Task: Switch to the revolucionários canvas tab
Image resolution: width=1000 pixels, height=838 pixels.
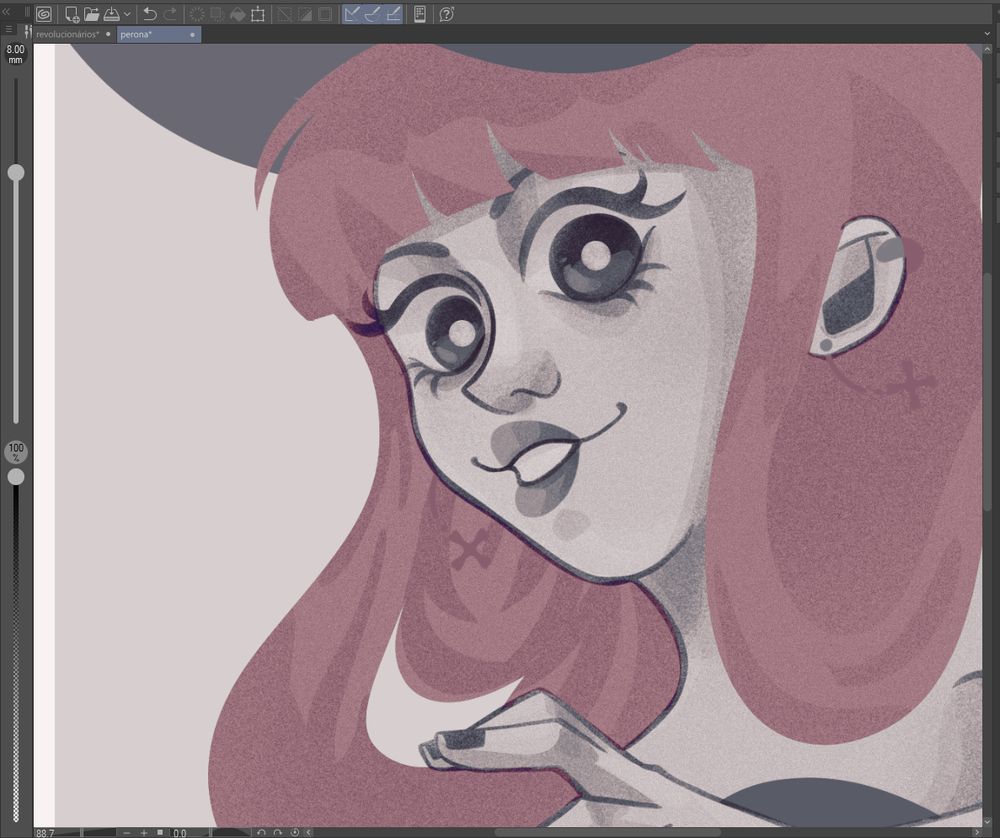Action: click(x=67, y=33)
